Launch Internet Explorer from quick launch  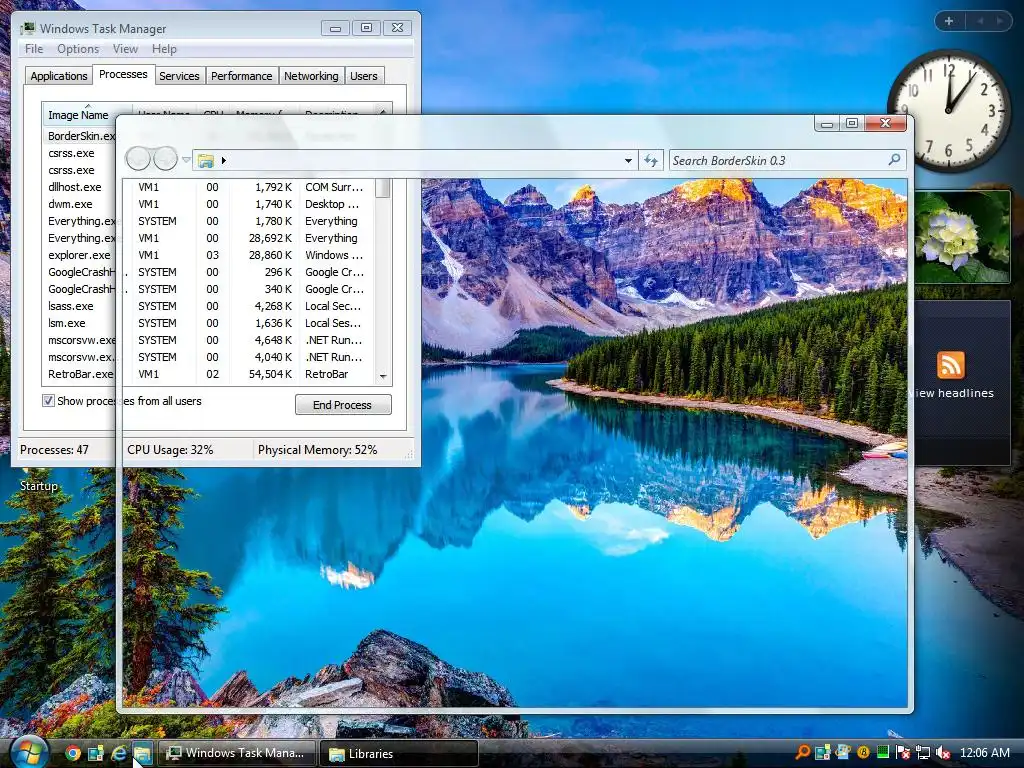click(x=119, y=753)
